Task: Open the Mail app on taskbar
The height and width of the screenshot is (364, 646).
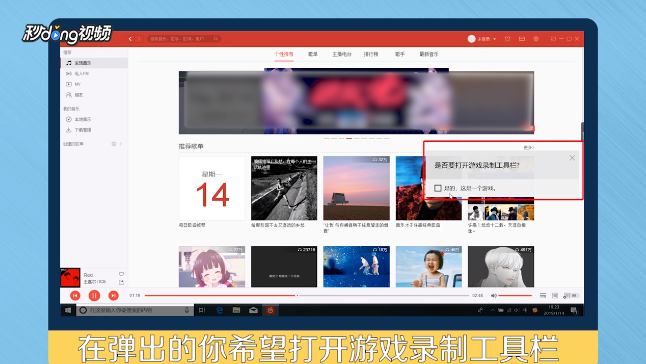Action: pyautogui.click(x=253, y=310)
